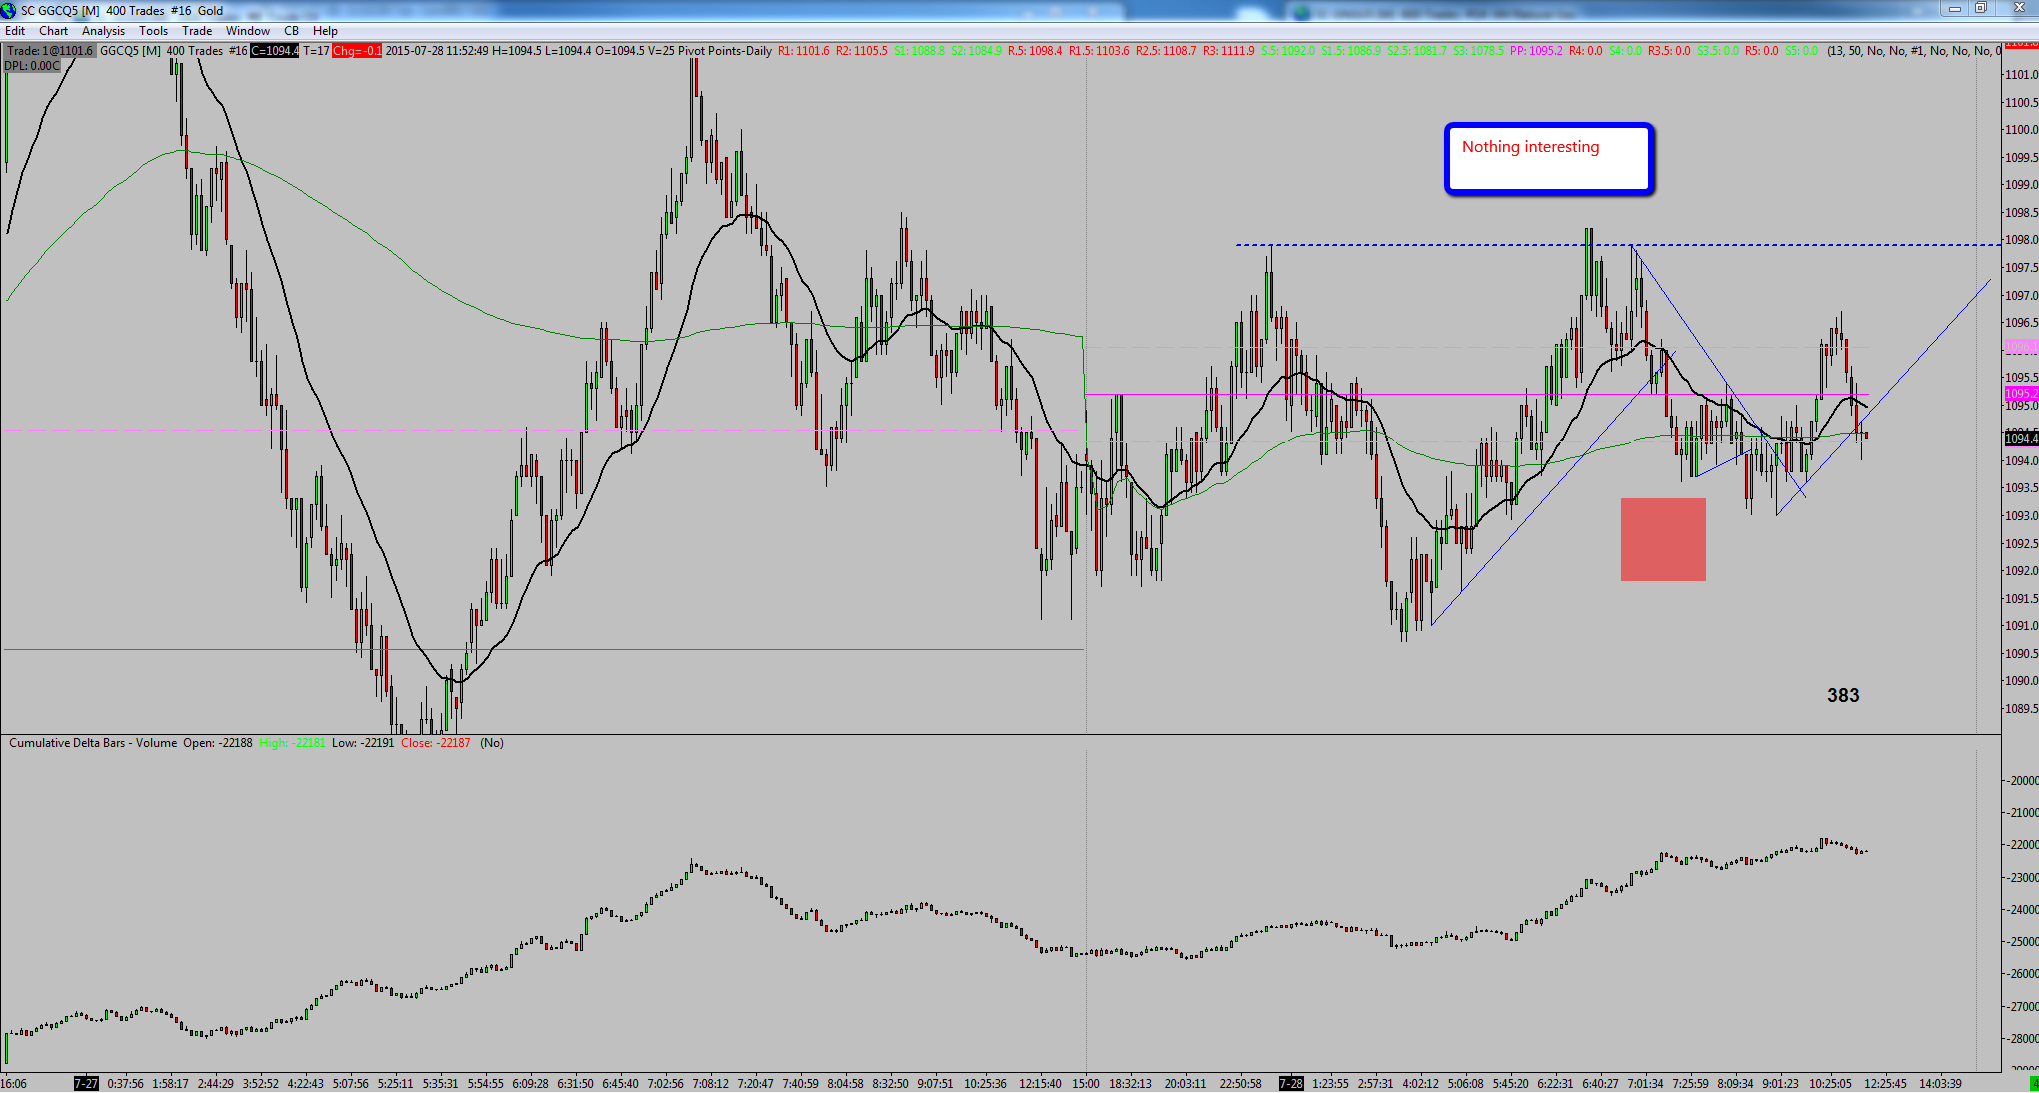2039x1093 pixels.
Task: Click the '7-27' date marker on time axis
Action: point(87,1084)
